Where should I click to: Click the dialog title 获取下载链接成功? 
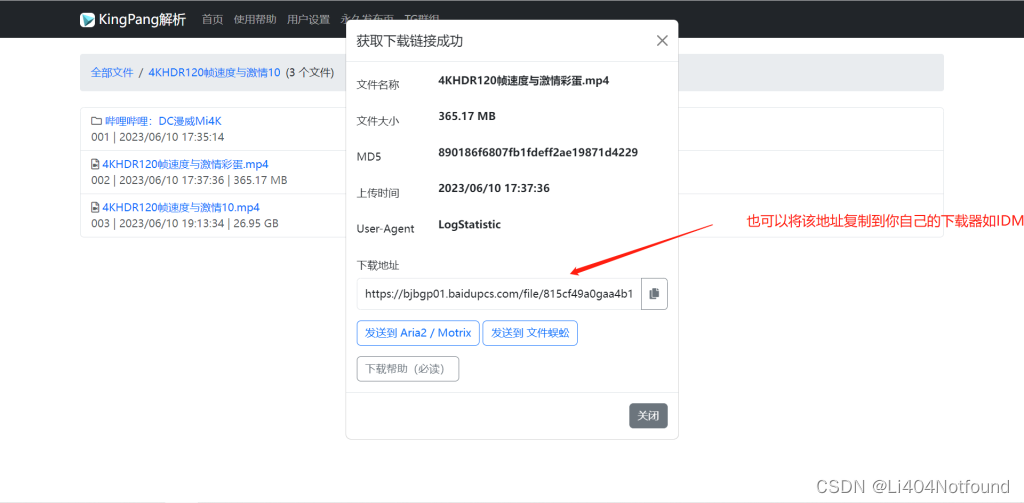tap(409, 41)
